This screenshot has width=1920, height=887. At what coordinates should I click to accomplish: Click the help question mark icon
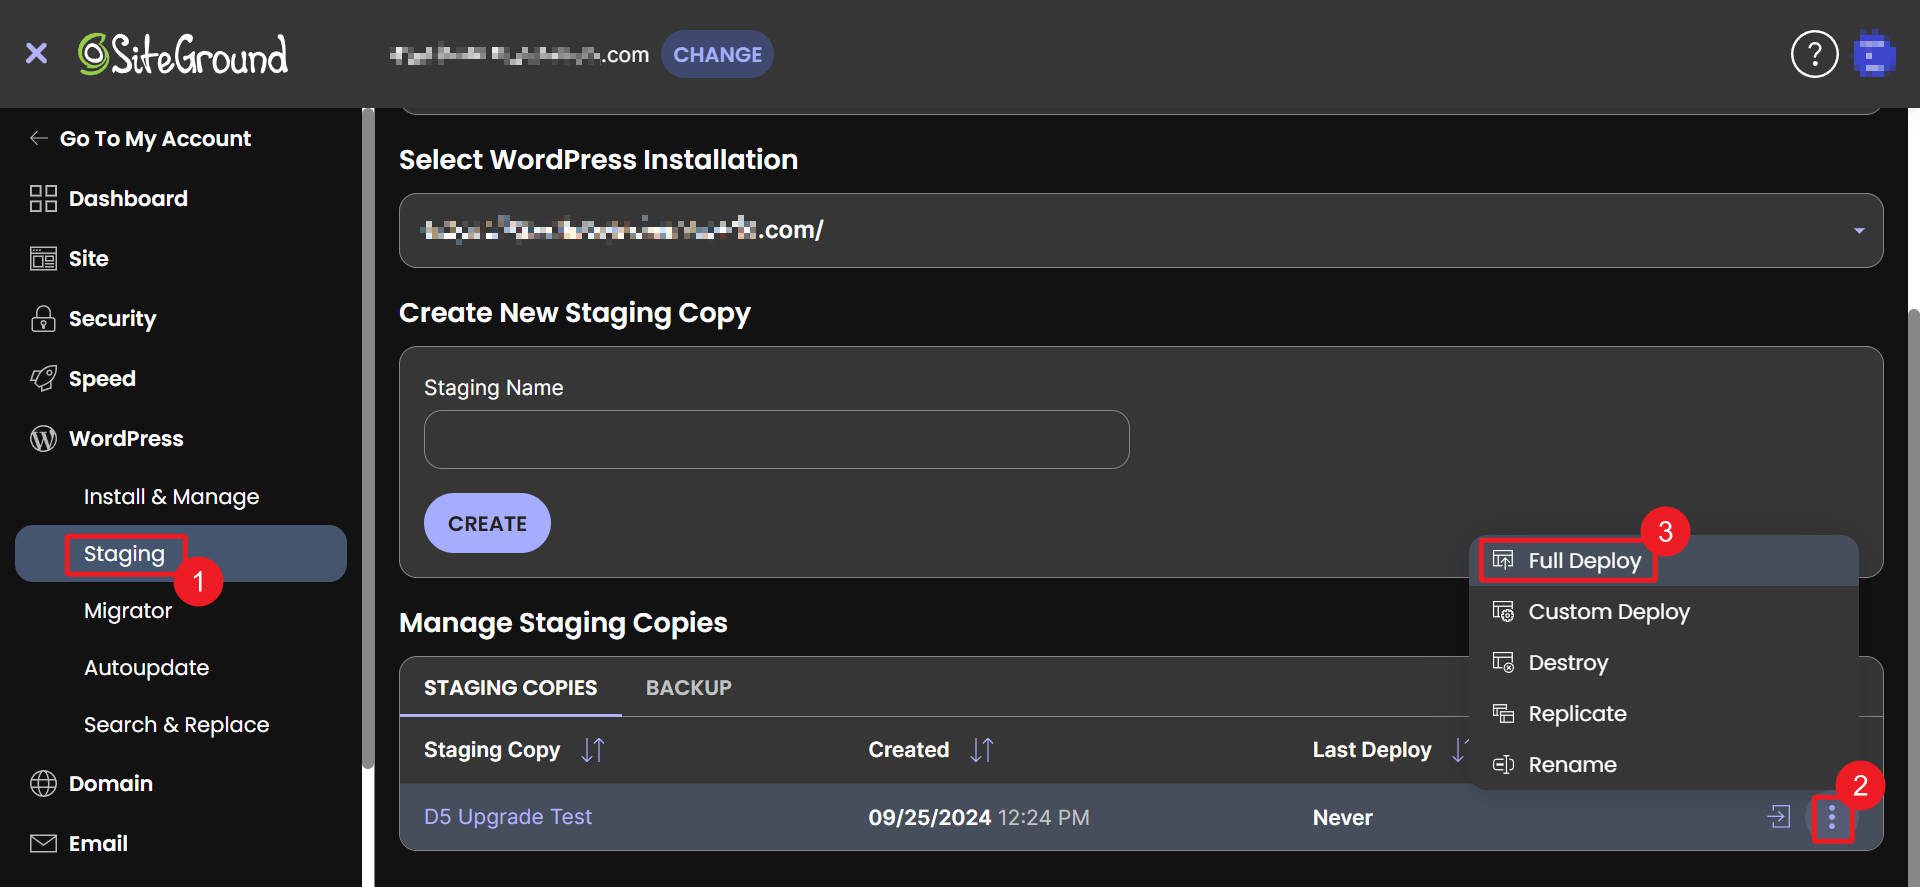[1814, 54]
